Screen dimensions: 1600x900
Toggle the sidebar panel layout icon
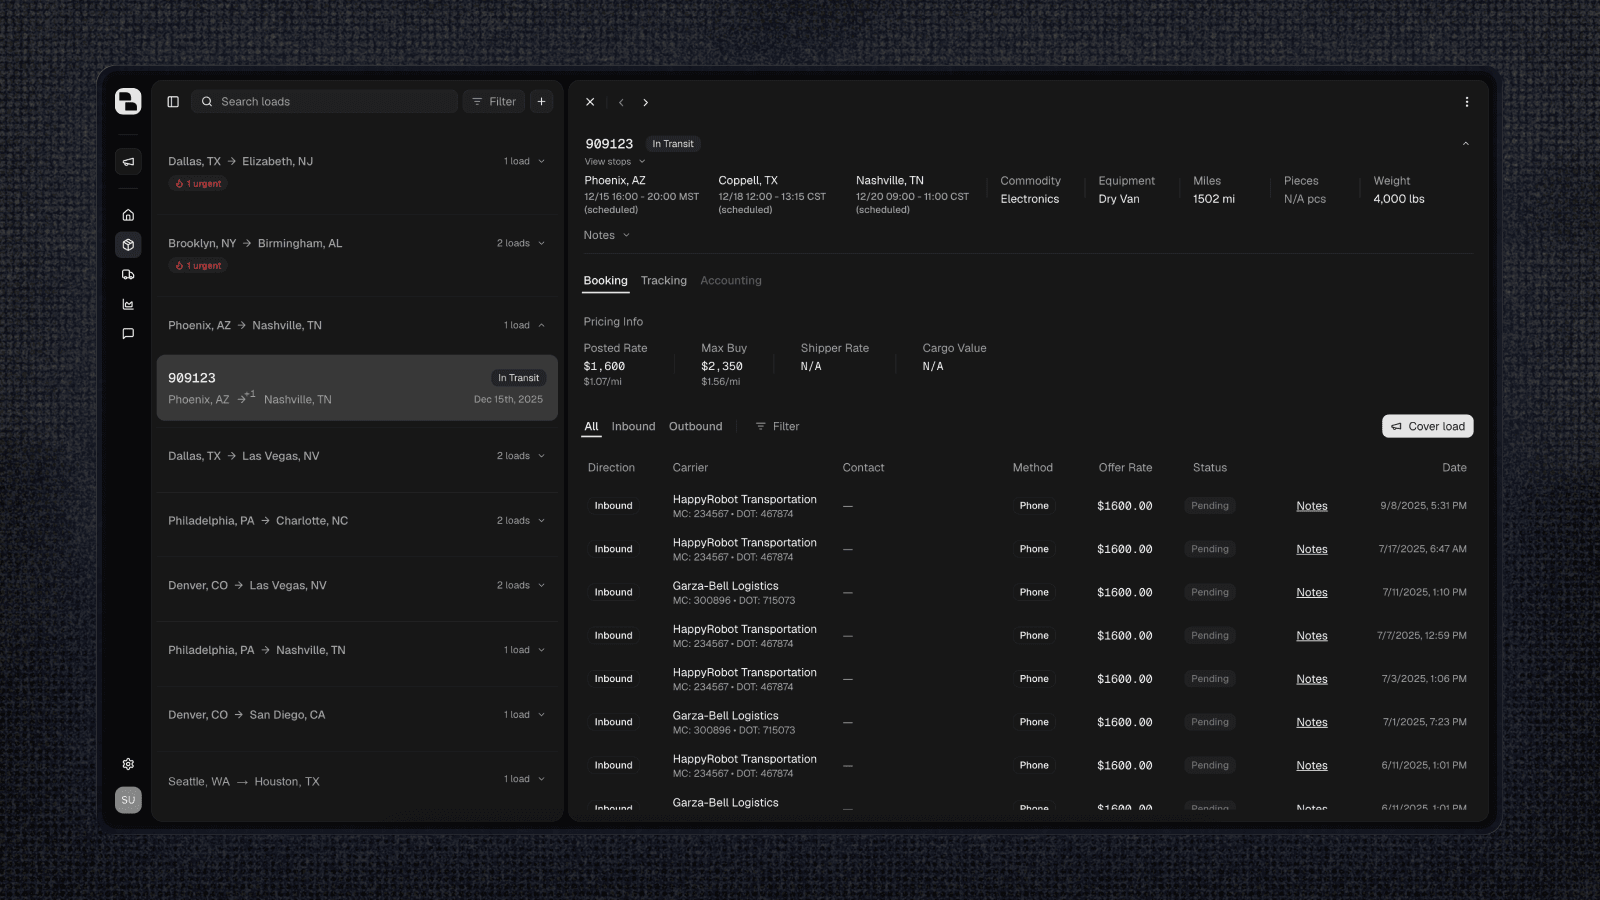point(173,102)
